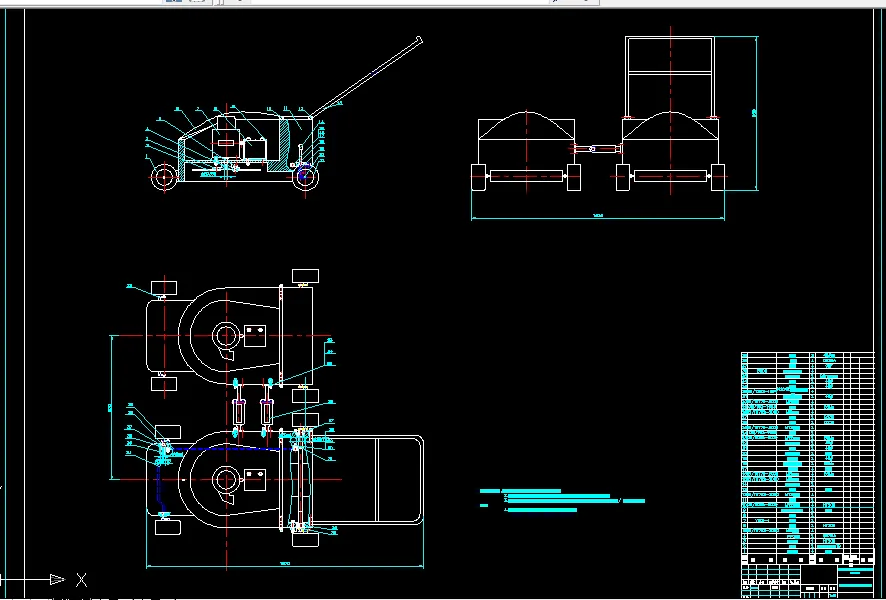Screen dimensions: 886x600
Task: Select the parts list table on right
Action: (807, 458)
